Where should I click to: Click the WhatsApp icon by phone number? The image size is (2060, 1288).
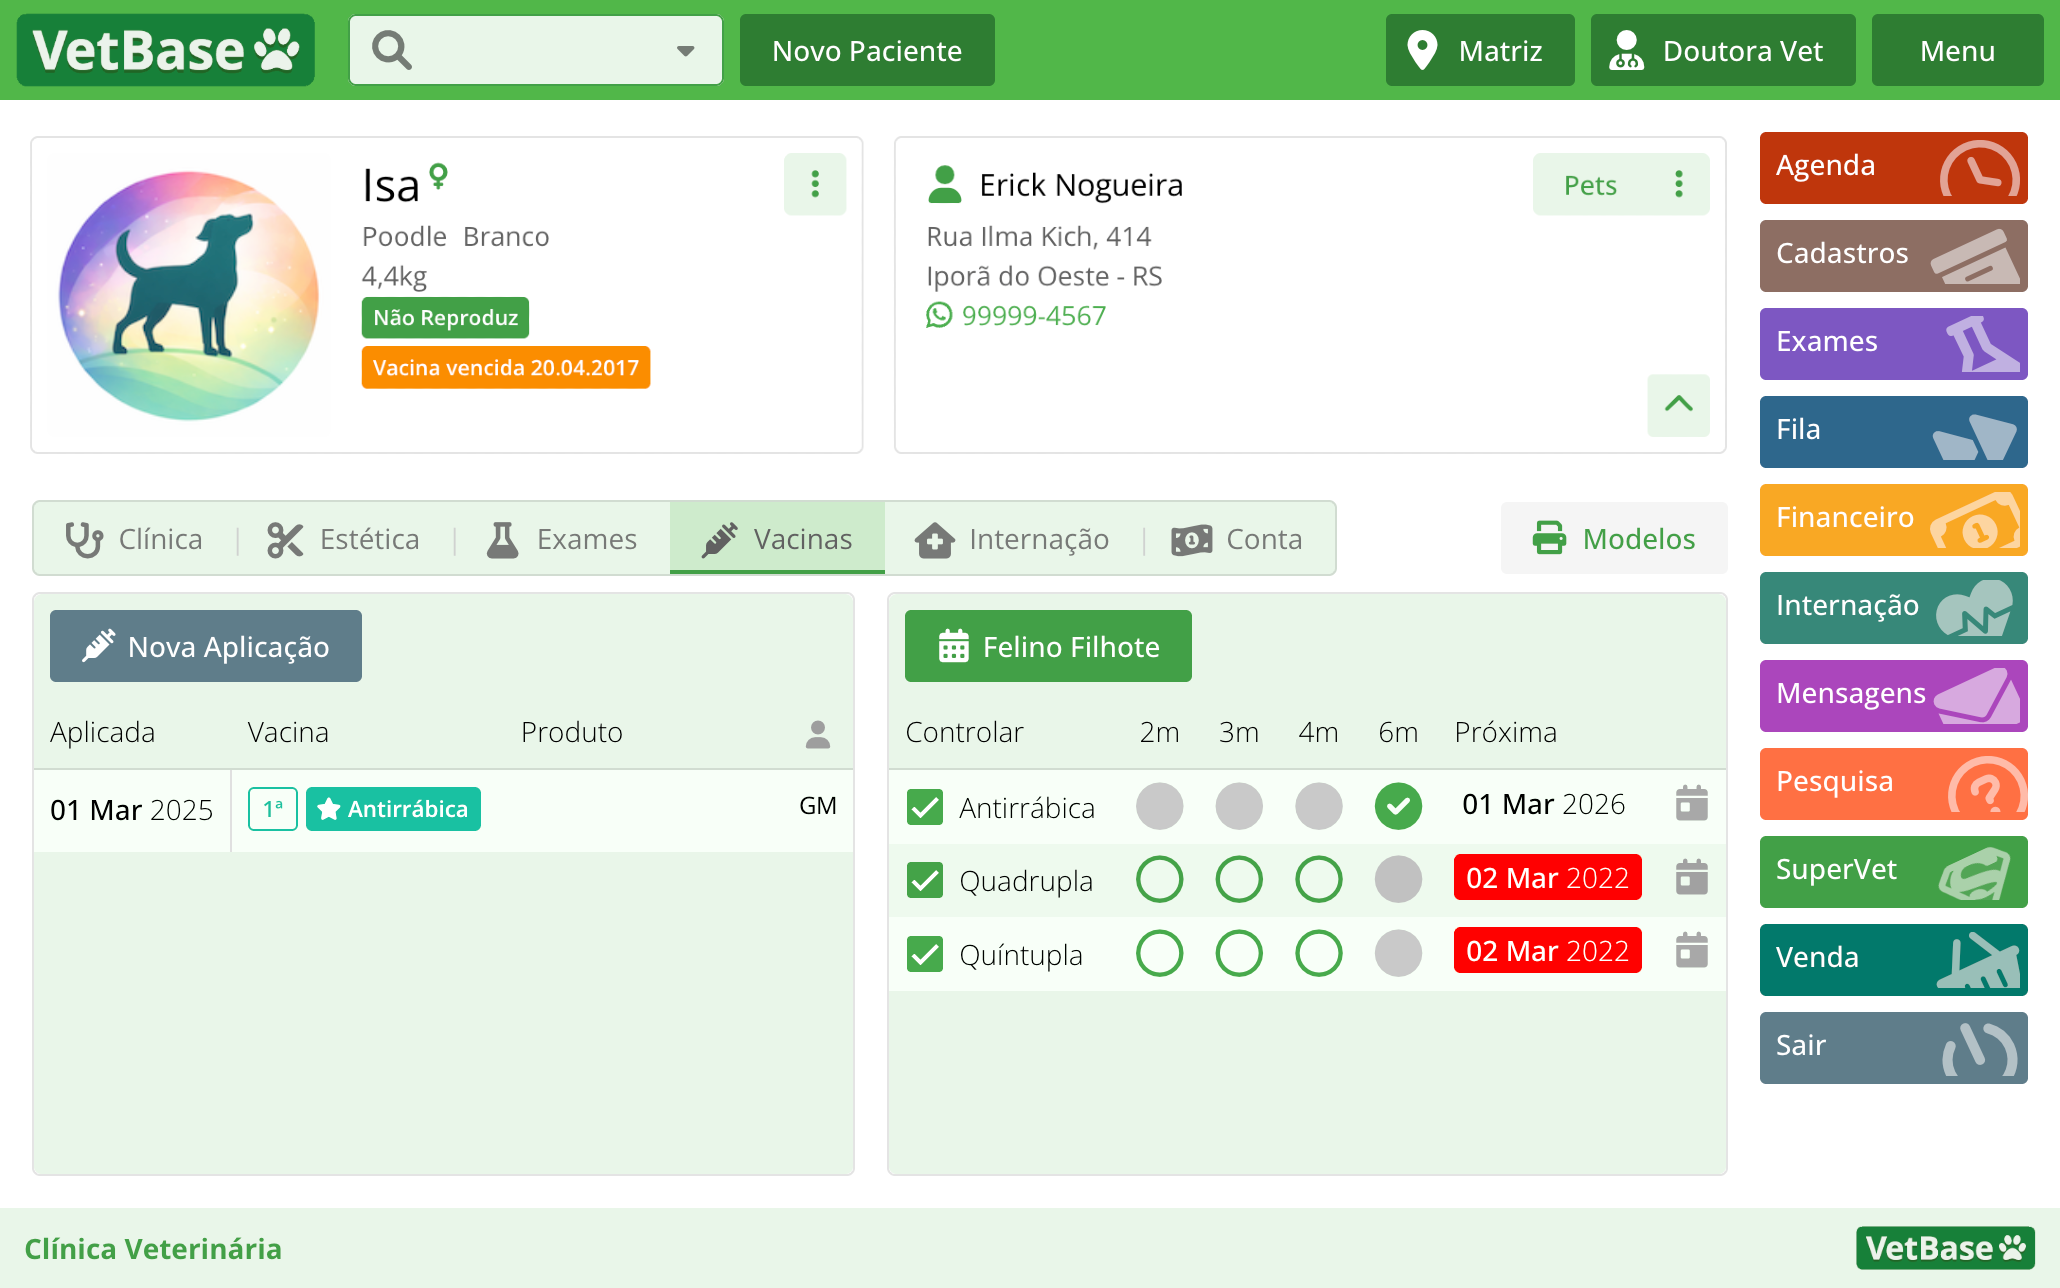(x=939, y=316)
